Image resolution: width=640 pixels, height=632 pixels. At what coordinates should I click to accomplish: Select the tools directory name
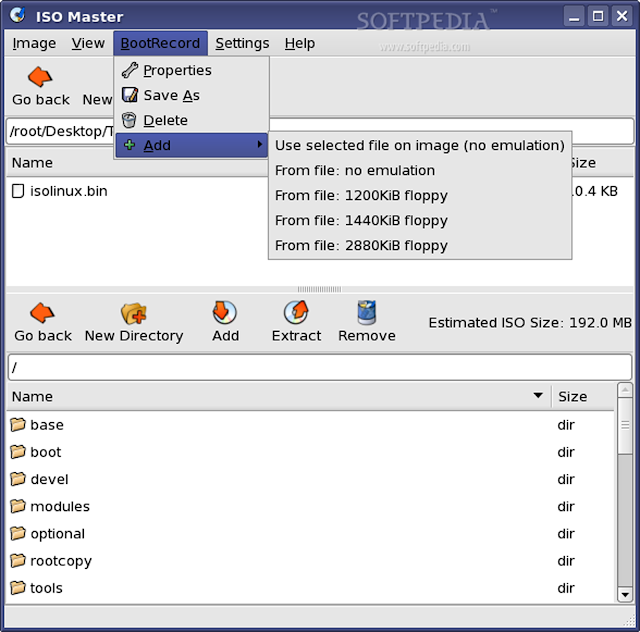coord(46,588)
